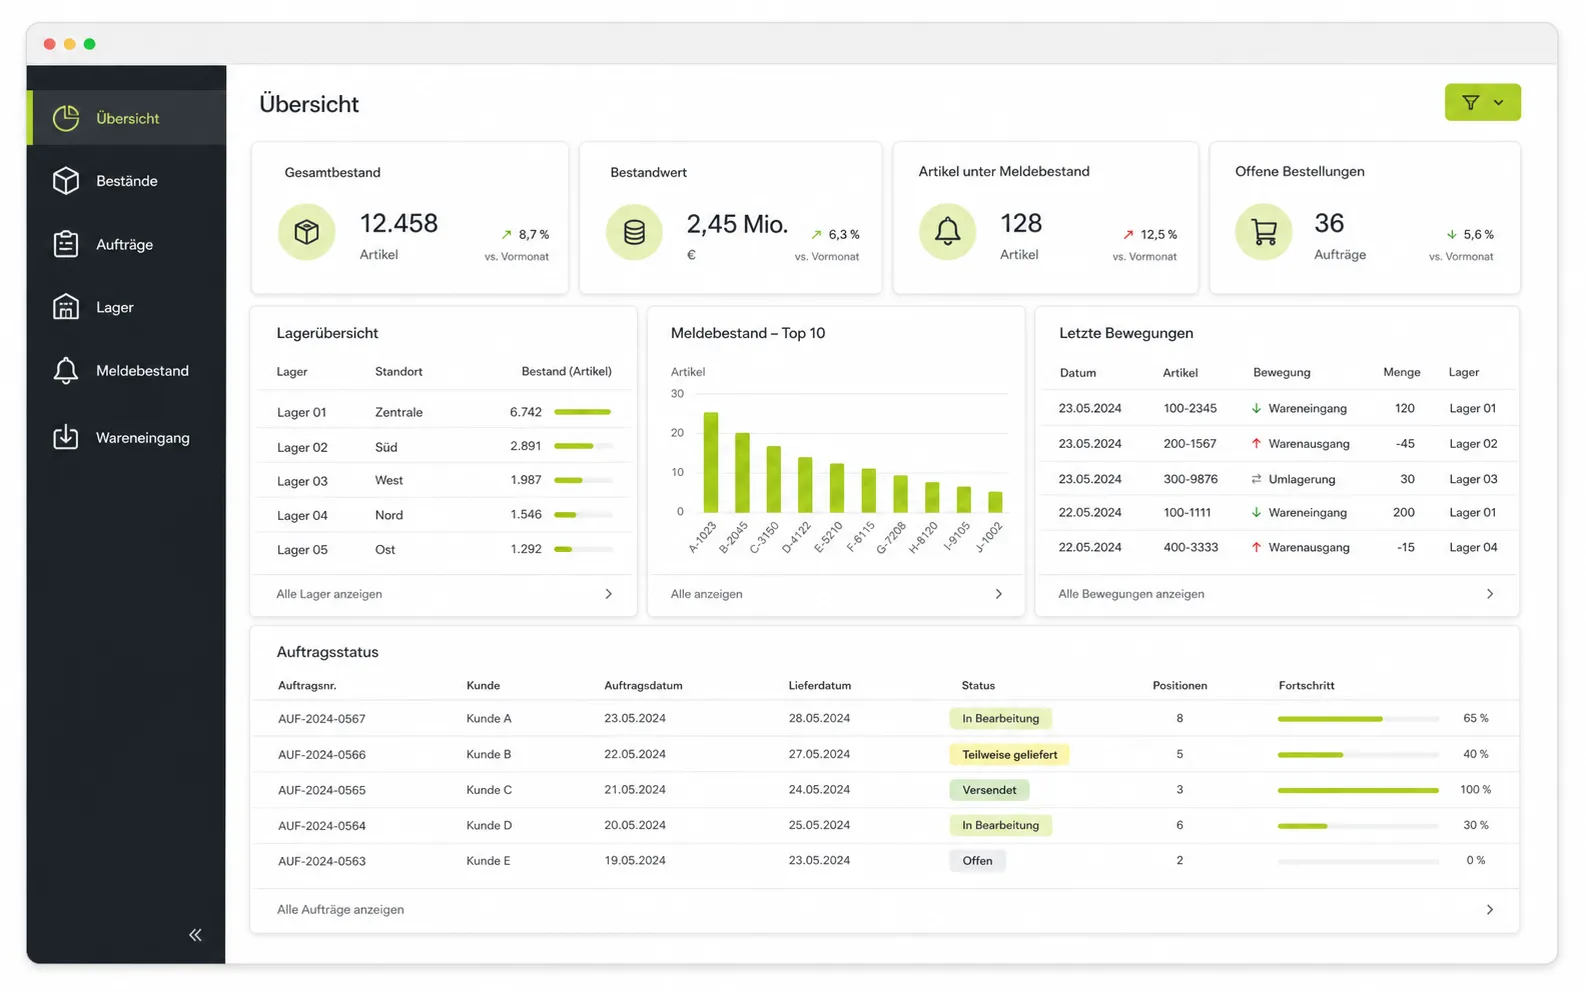Click the shopping cart icon in Offene Bestellungen

tap(1264, 232)
